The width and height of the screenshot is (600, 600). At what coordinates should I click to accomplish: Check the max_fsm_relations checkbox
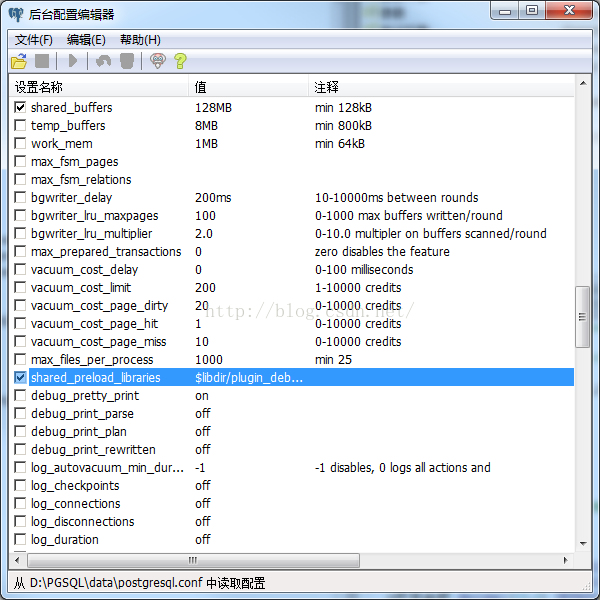point(20,179)
